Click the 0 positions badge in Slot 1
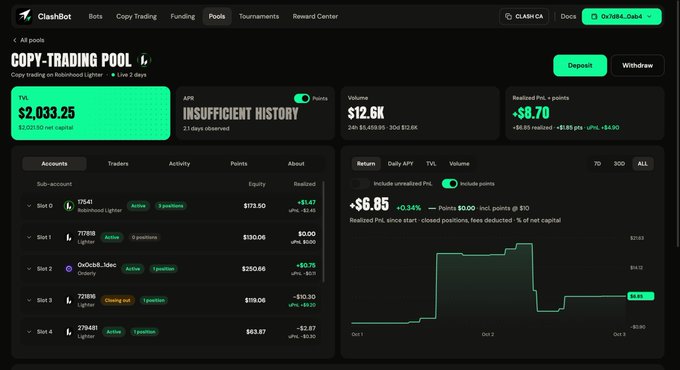 coord(144,237)
